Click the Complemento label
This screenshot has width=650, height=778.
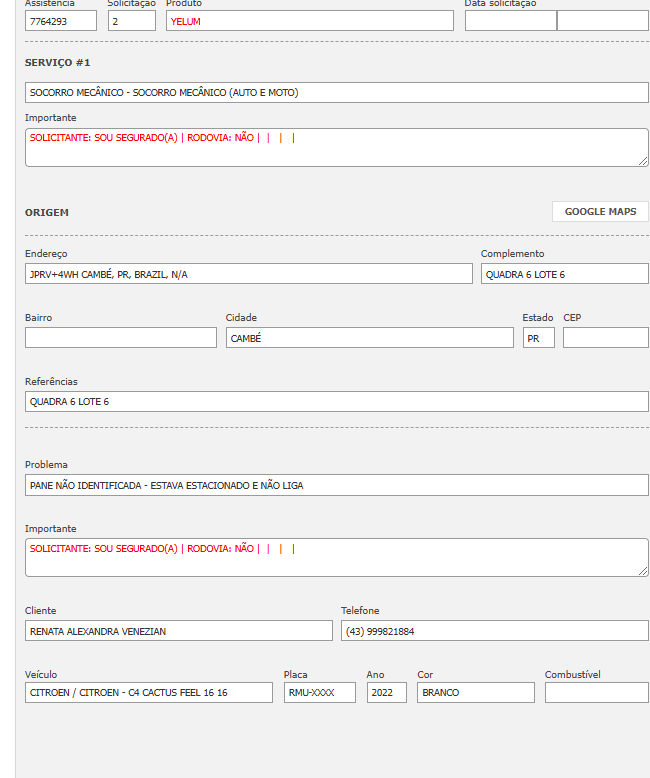(x=513, y=254)
